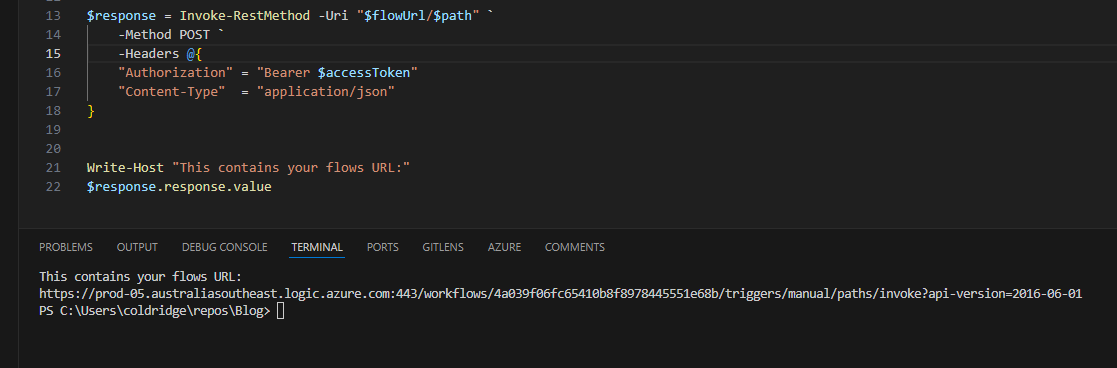Show the COMMENTS panel tab
The image size is (1117, 368).
click(x=575, y=247)
